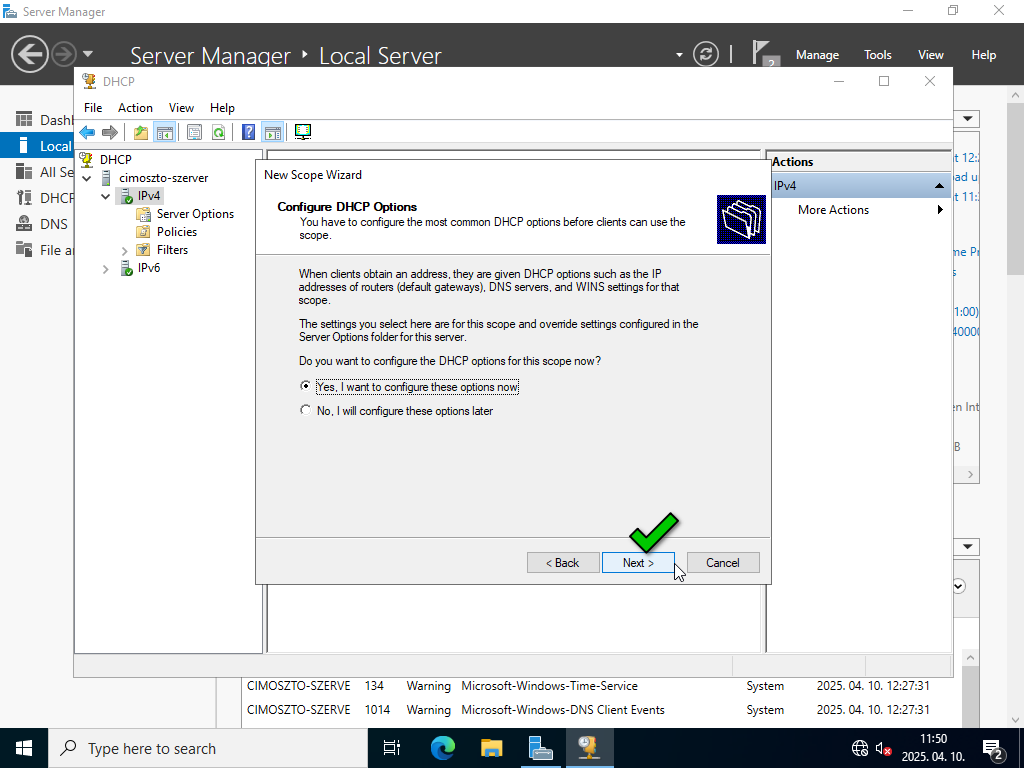Click the blue Back arrow in DHCP toolbar
Image resolution: width=1024 pixels, height=768 pixels.
coord(87,132)
